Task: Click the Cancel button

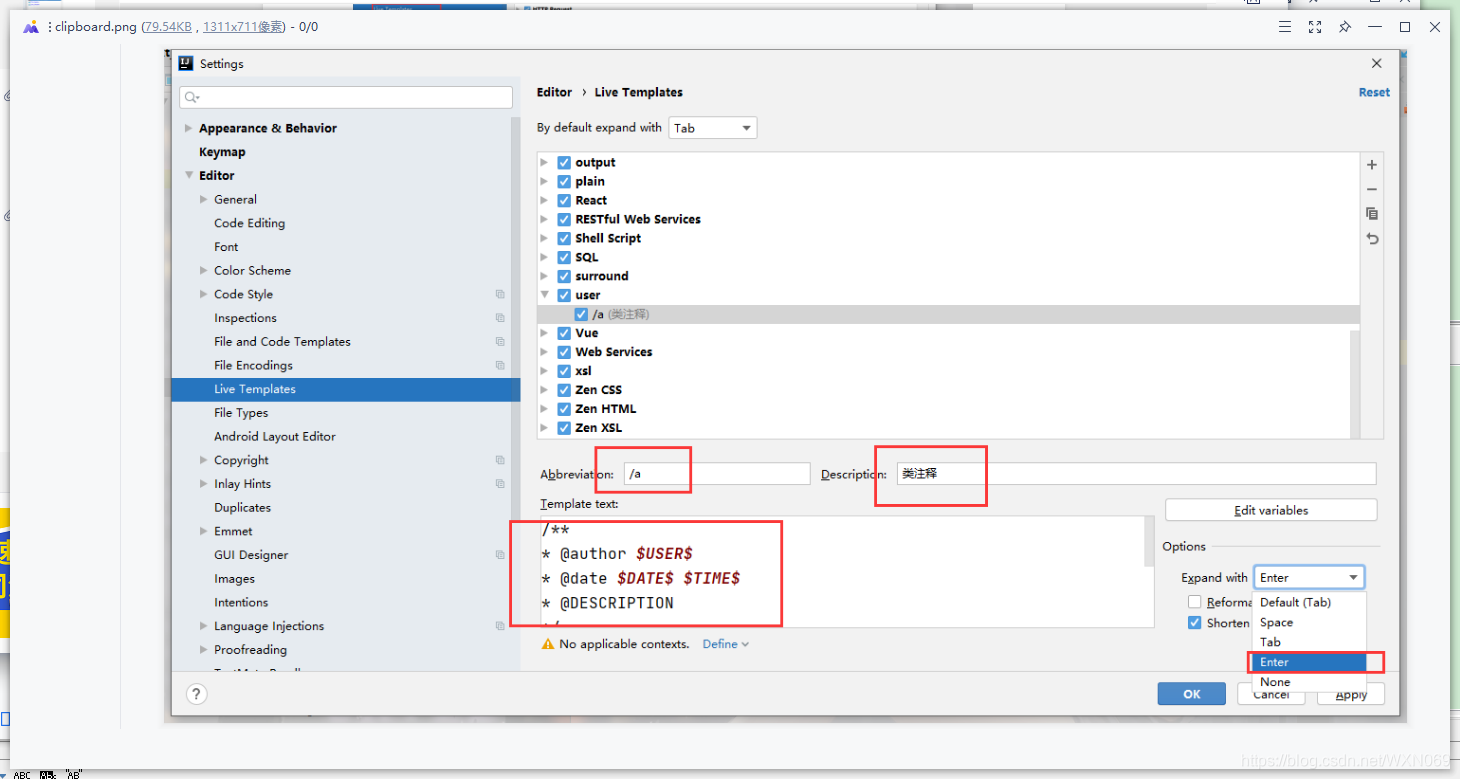Action: (1271, 694)
